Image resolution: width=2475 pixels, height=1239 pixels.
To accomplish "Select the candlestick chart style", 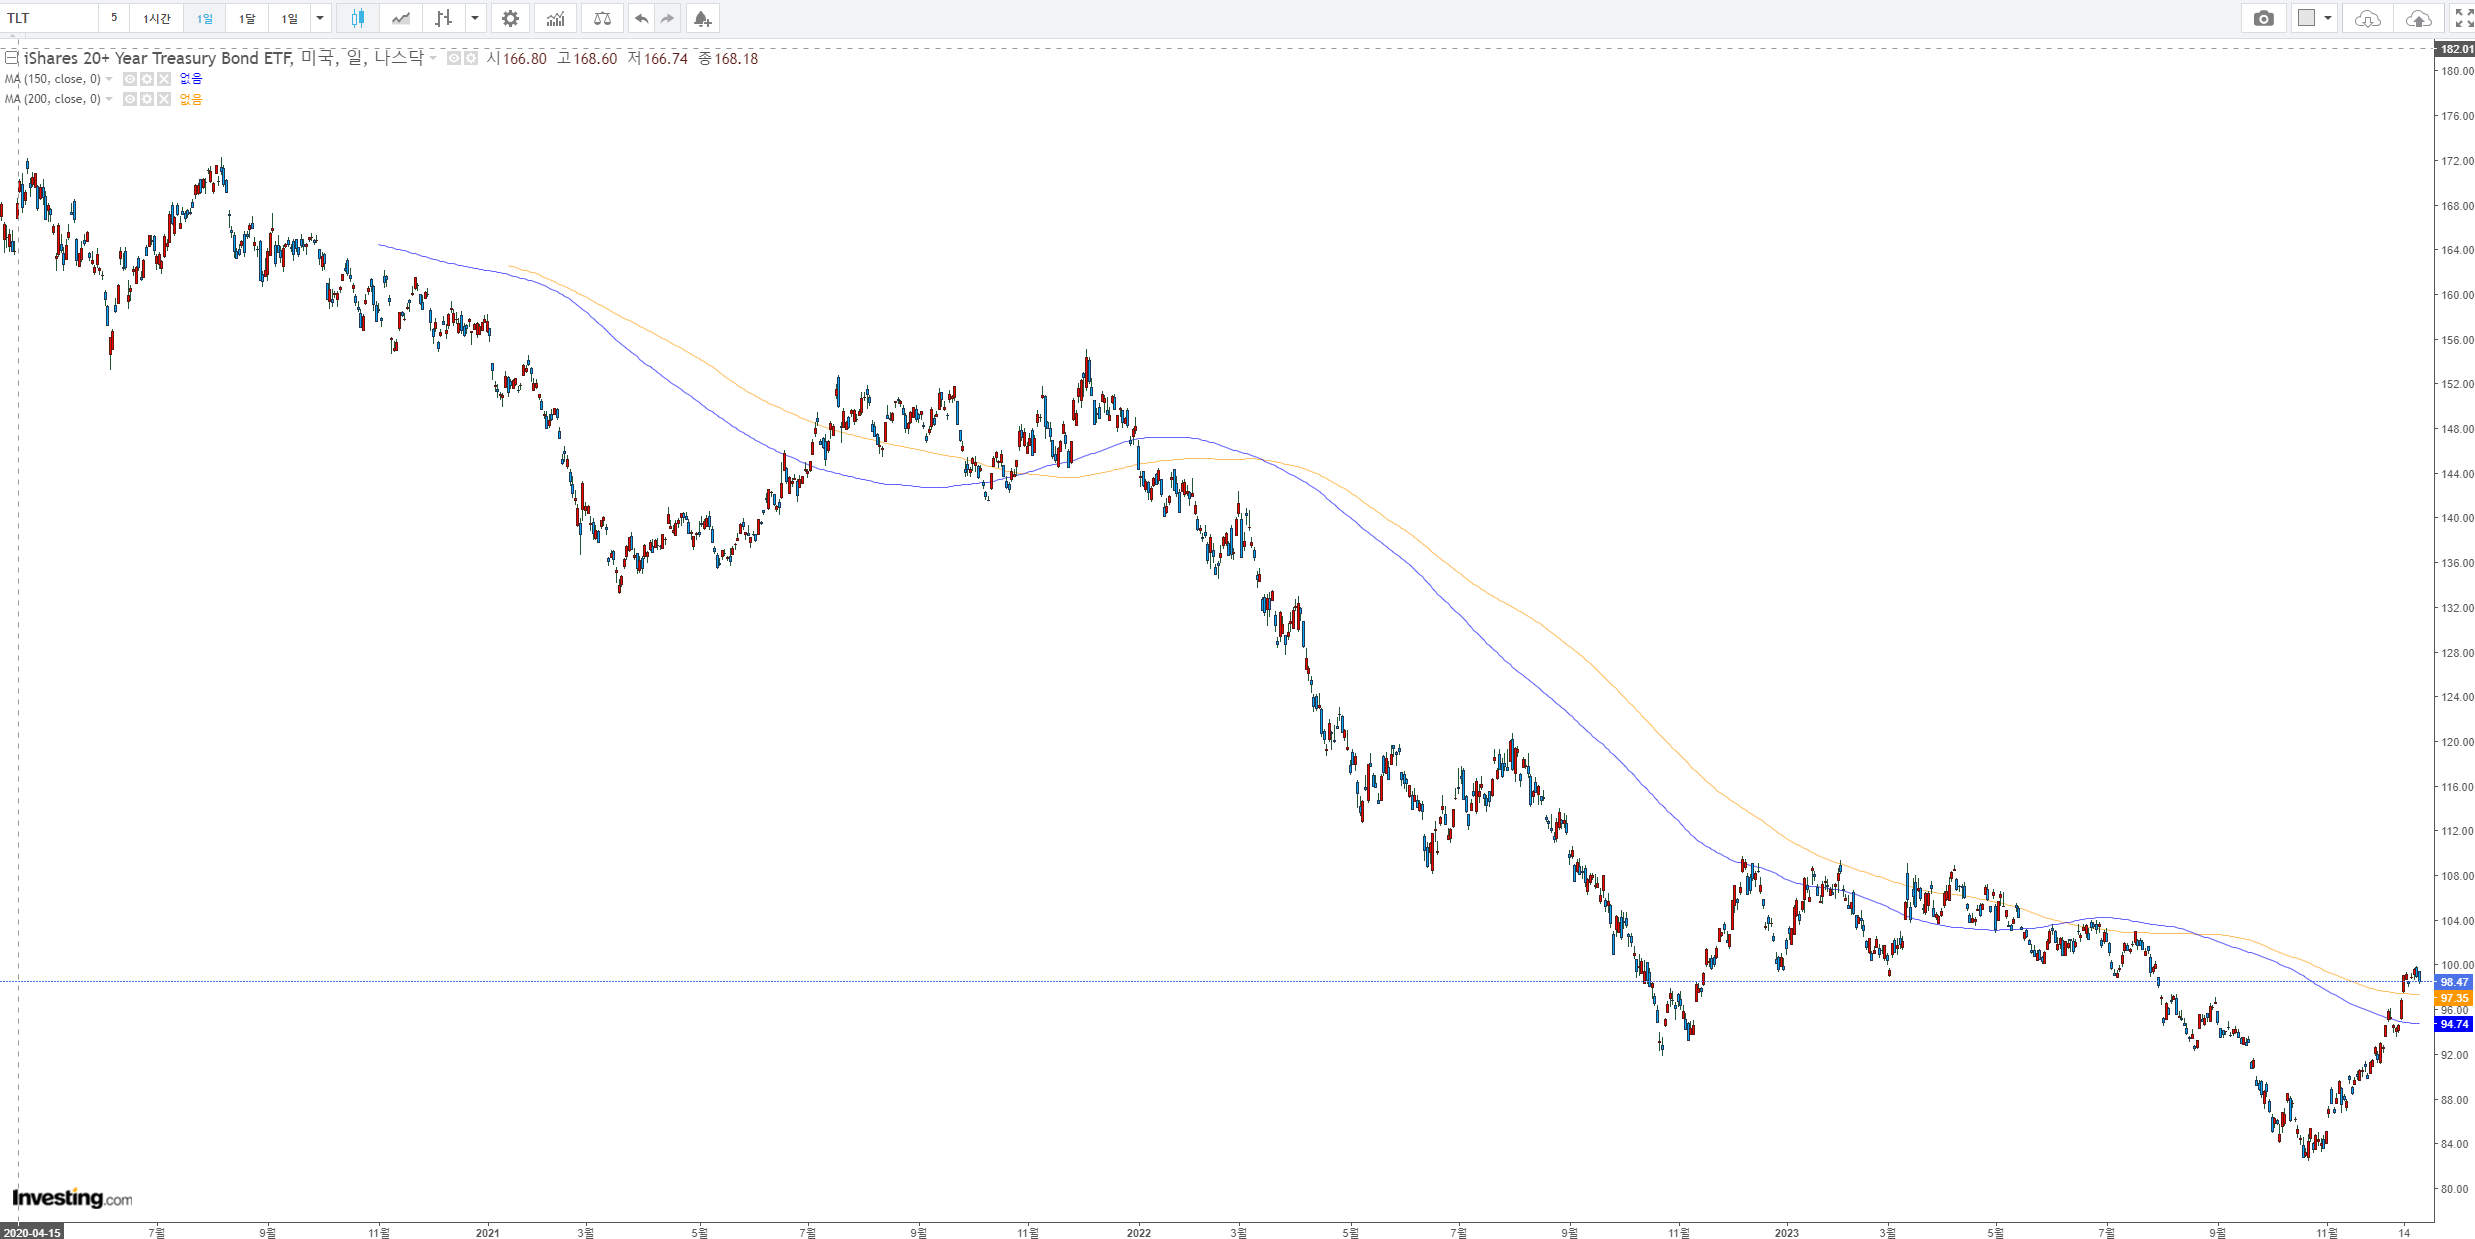I will pos(358,18).
